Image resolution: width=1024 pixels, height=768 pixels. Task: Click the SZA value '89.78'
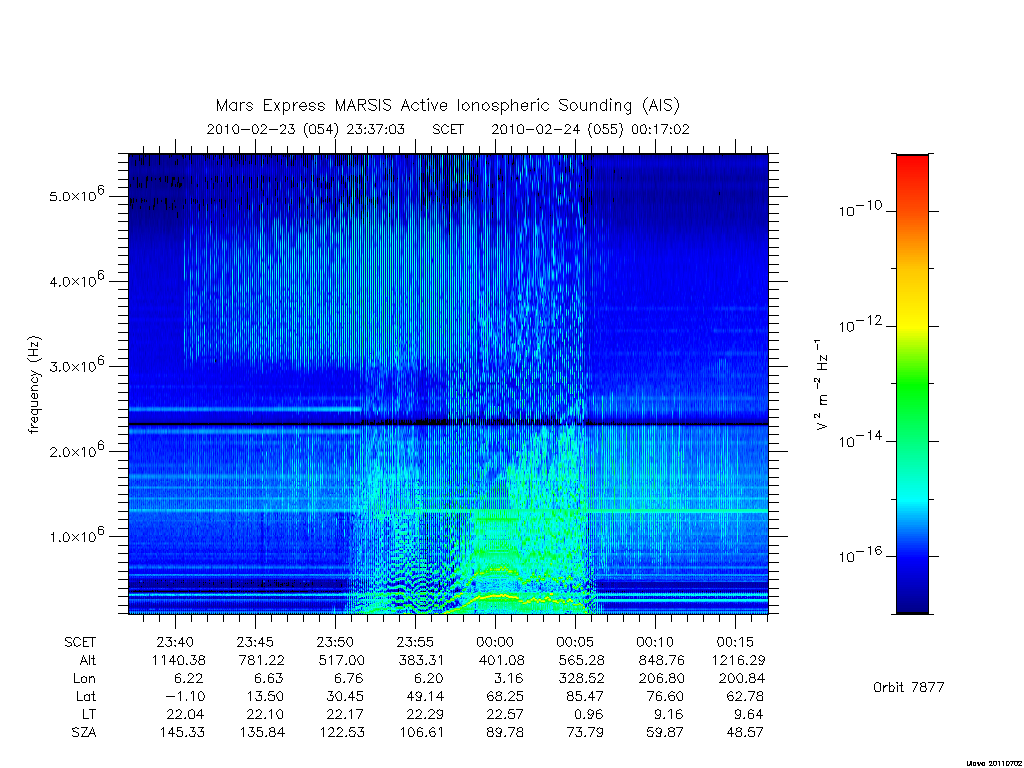505,733
